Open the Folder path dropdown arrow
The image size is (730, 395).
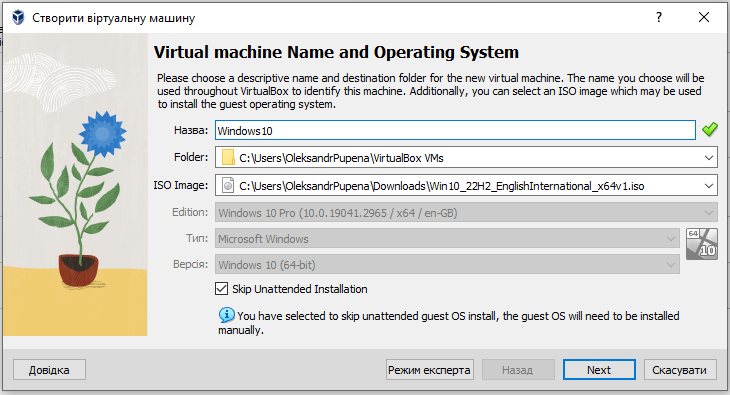coord(709,158)
